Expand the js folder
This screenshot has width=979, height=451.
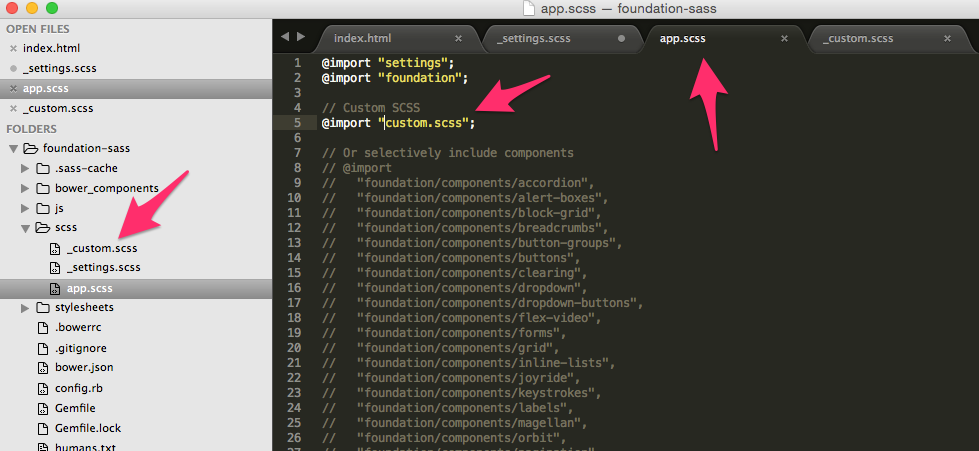point(25,209)
